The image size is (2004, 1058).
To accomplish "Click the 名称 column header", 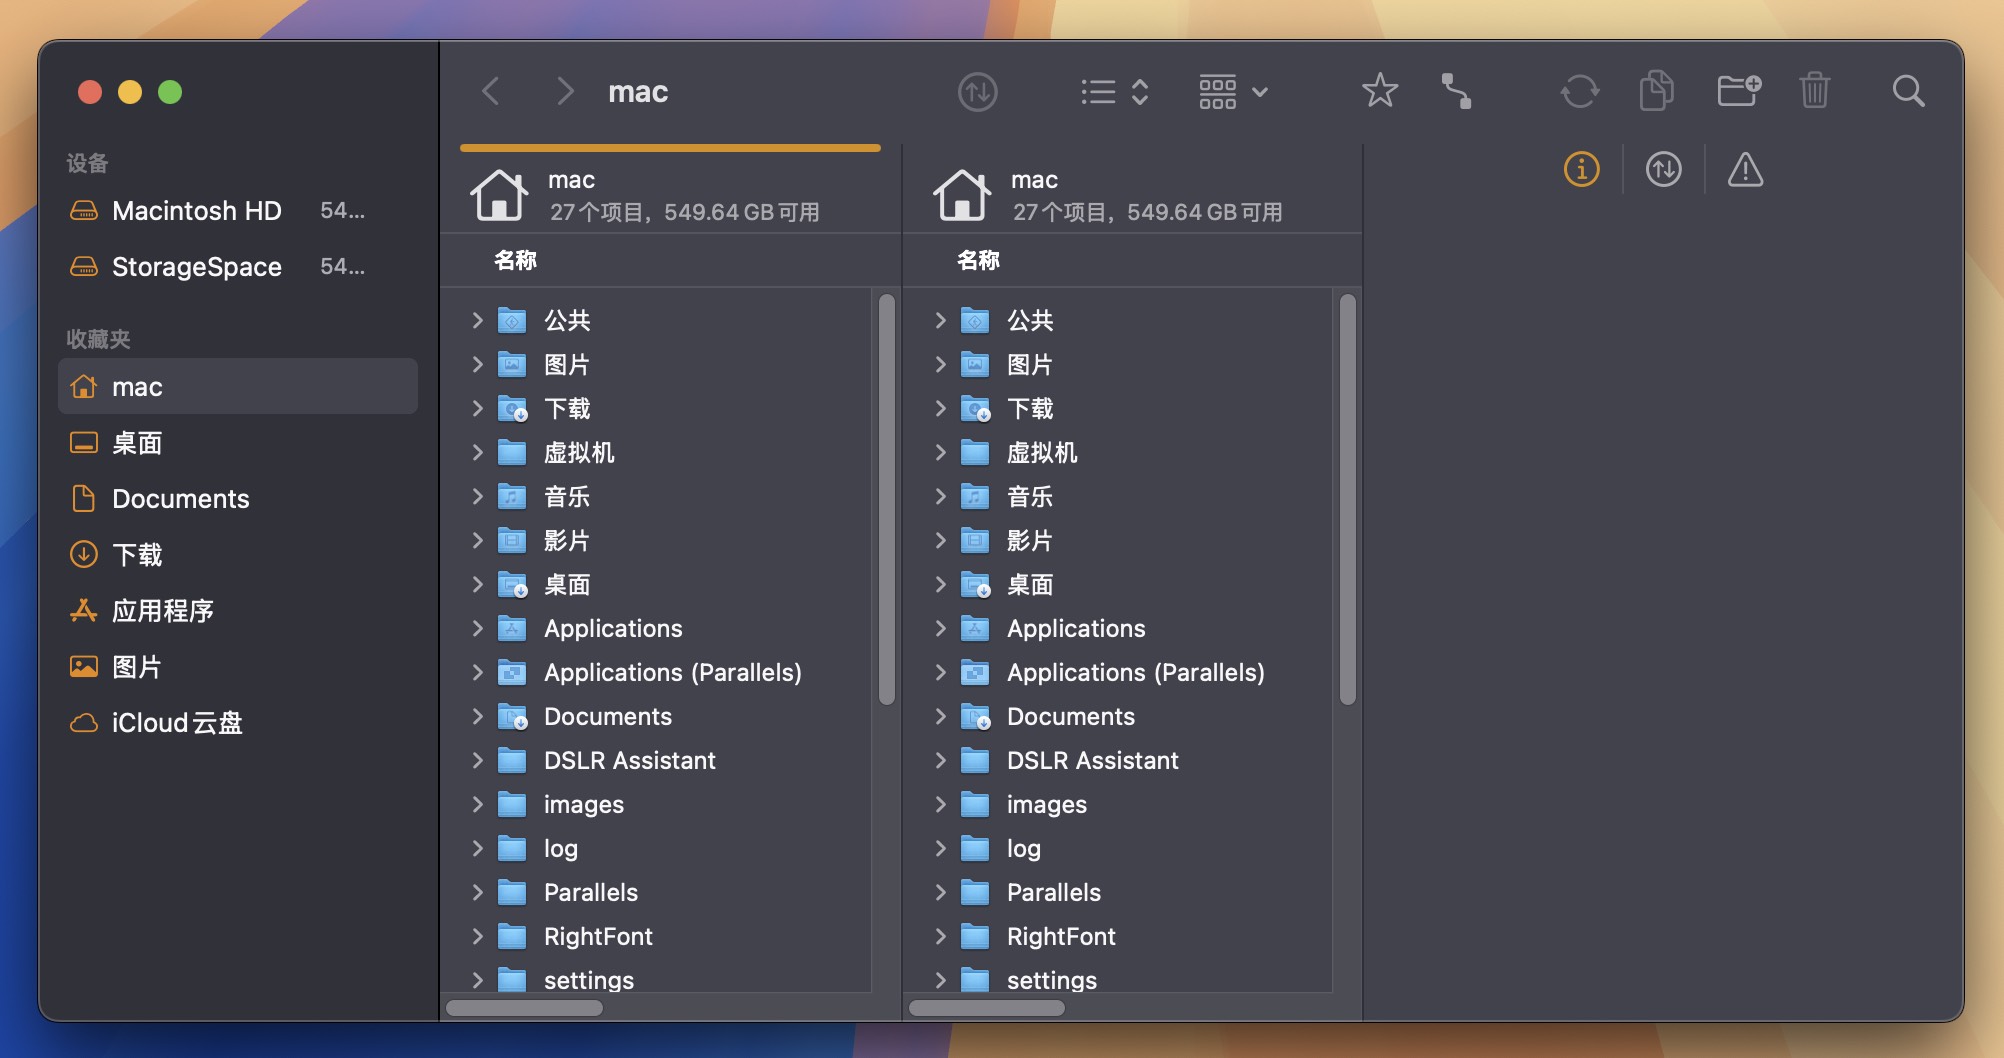I will 514,259.
